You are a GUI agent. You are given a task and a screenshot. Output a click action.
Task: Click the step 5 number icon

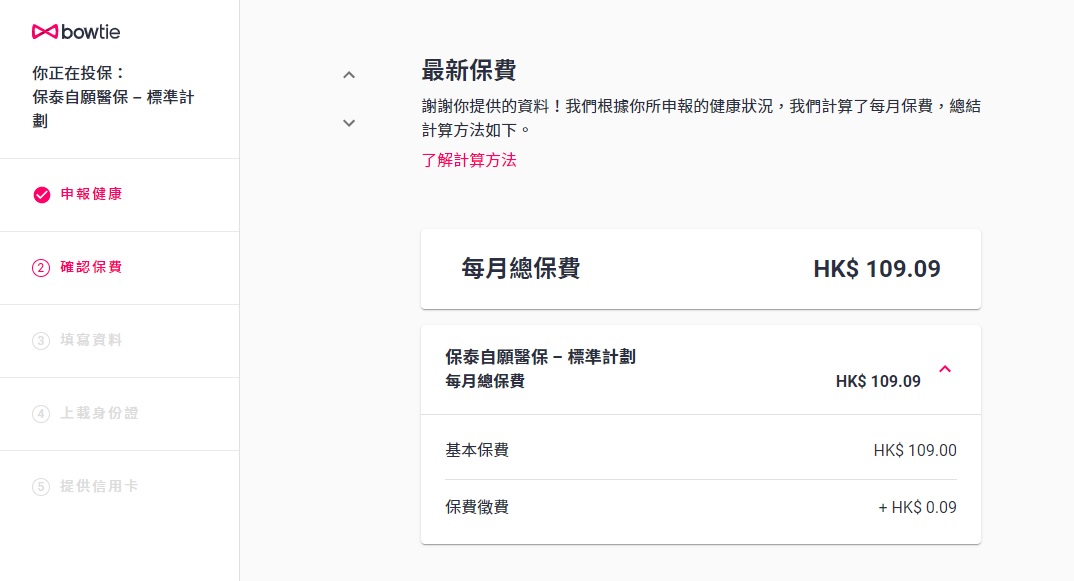(41, 487)
